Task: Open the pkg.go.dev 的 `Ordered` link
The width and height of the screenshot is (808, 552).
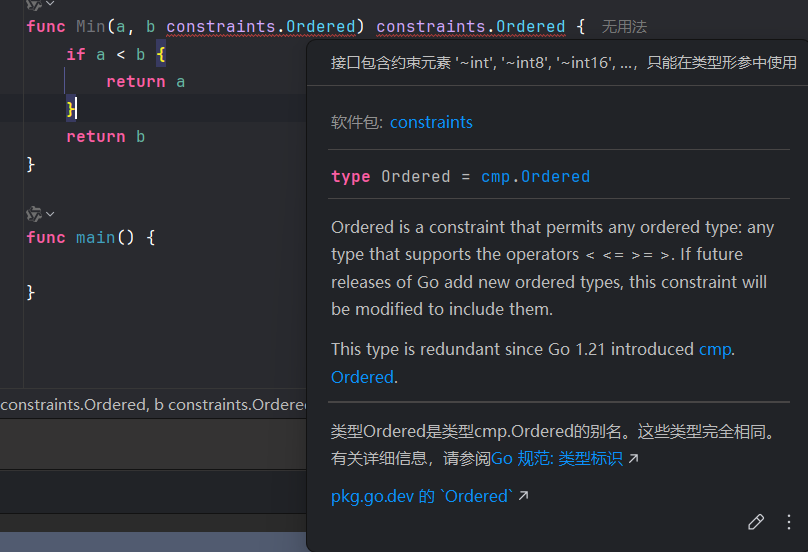Action: [x=422, y=496]
